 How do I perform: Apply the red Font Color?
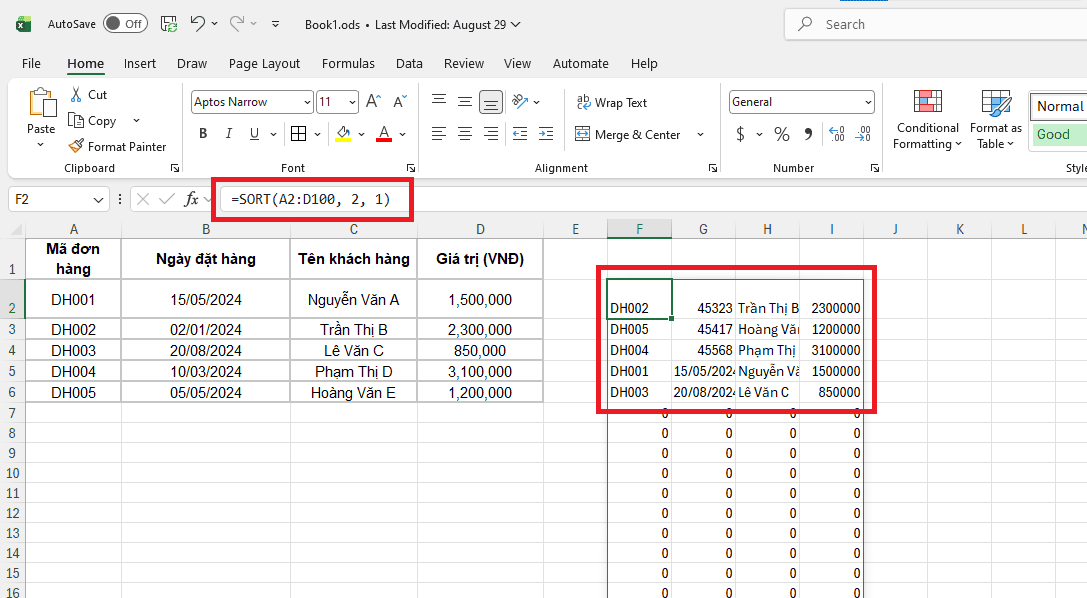384,134
